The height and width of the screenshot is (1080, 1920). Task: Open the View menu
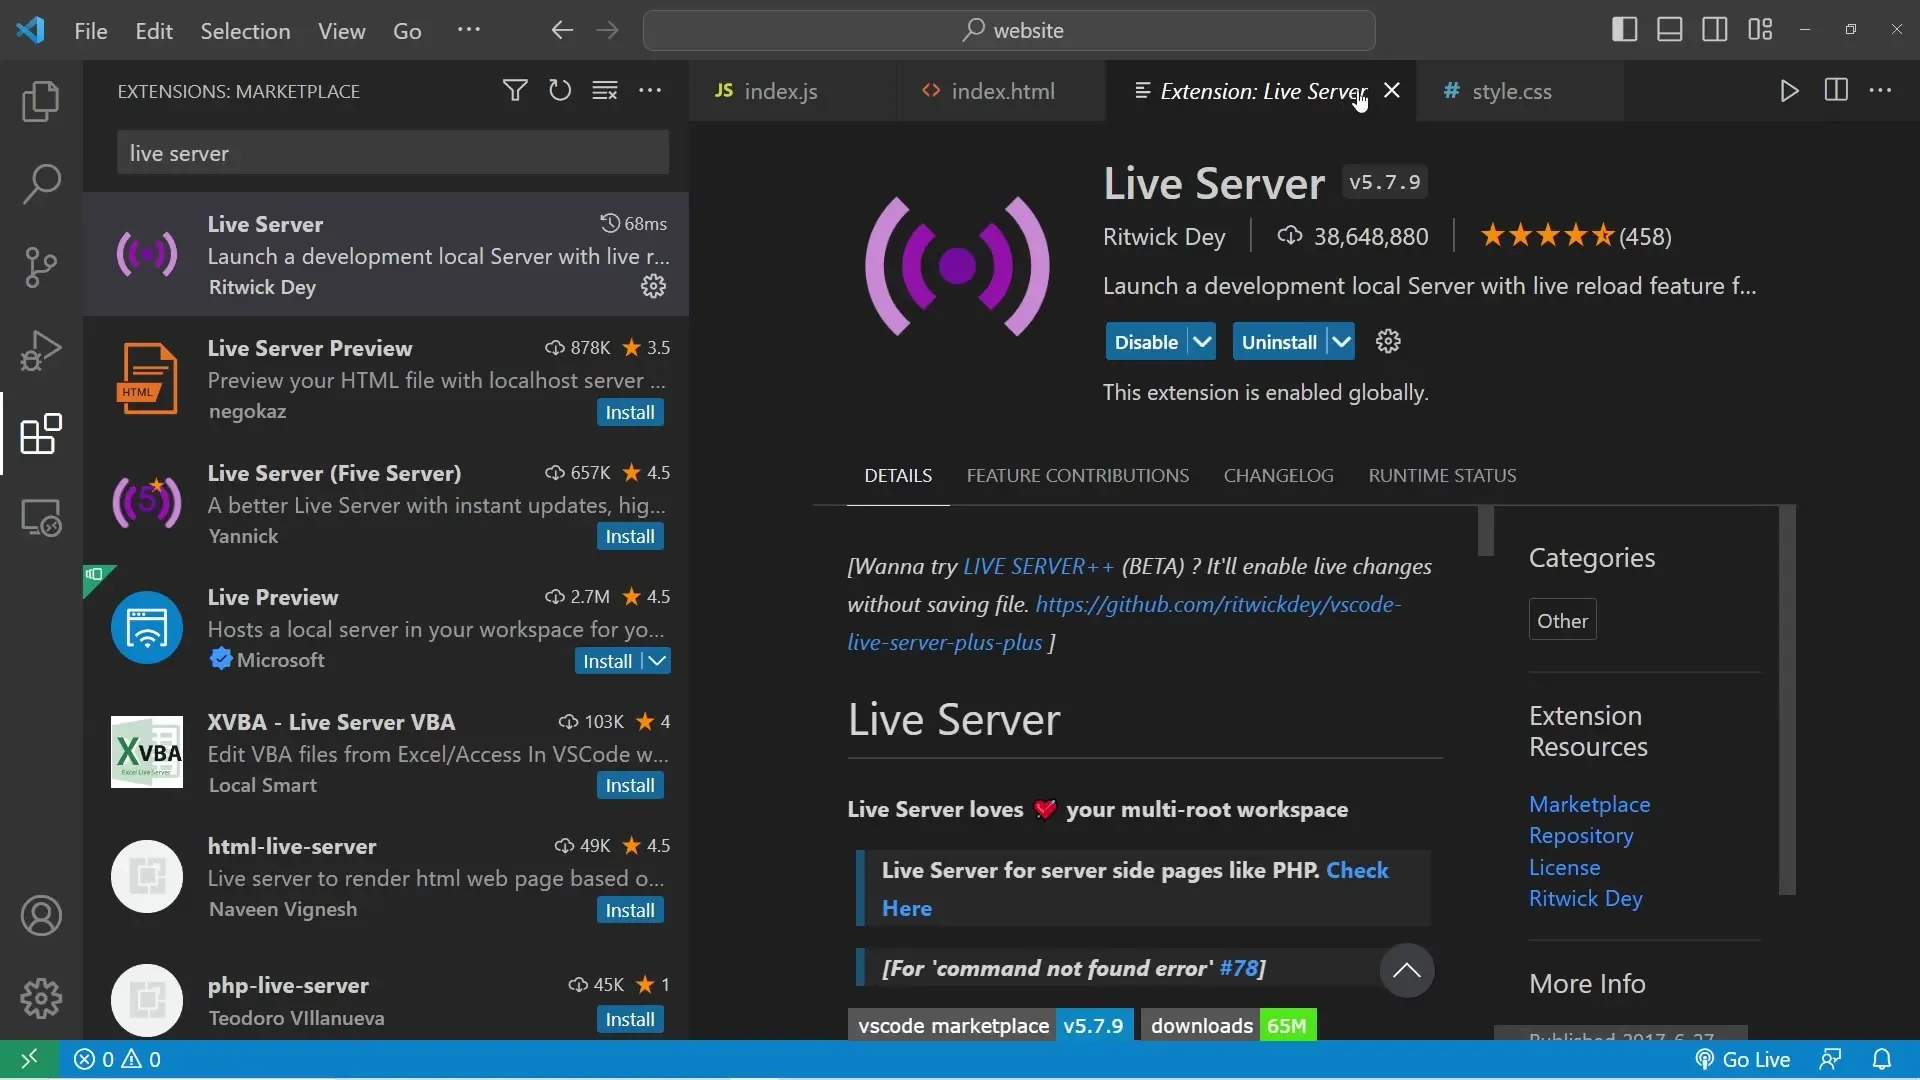point(341,31)
